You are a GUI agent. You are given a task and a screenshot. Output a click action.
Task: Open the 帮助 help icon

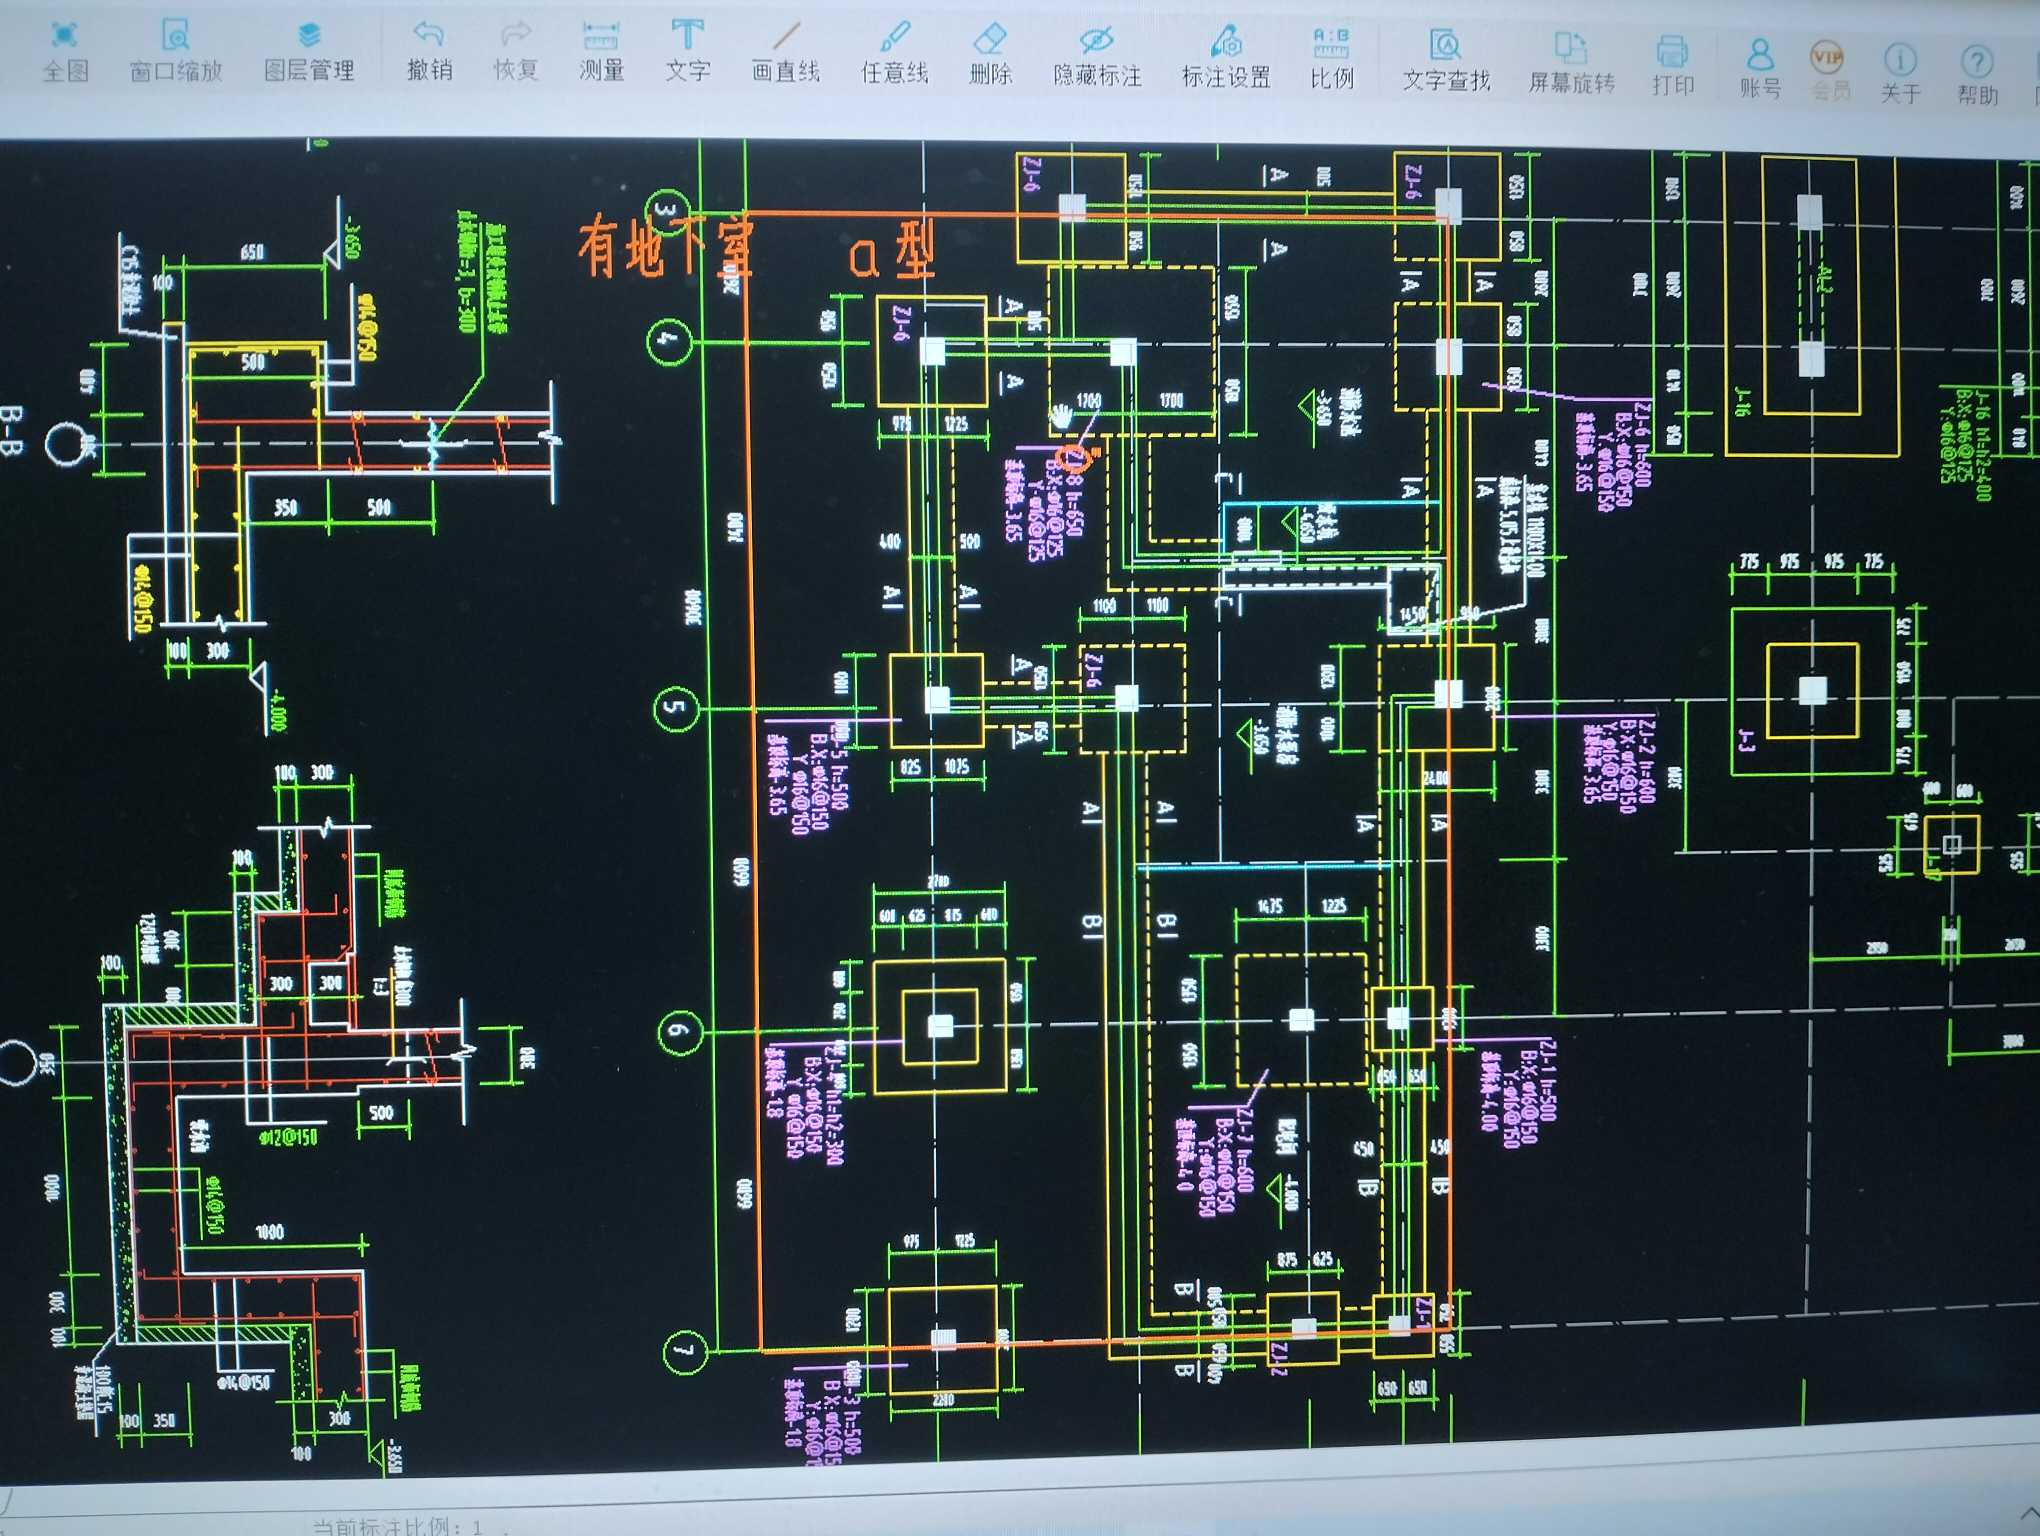(1977, 76)
